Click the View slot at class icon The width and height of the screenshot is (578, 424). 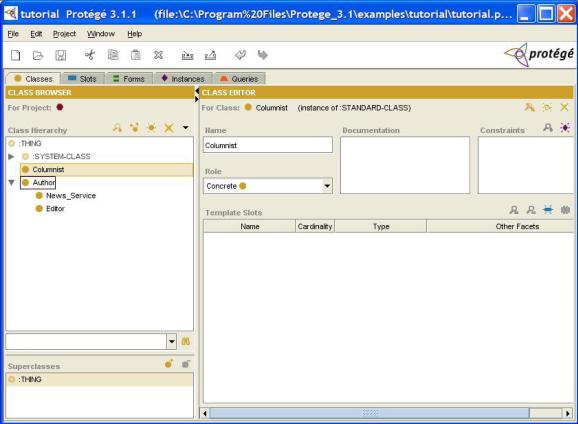[531, 210]
